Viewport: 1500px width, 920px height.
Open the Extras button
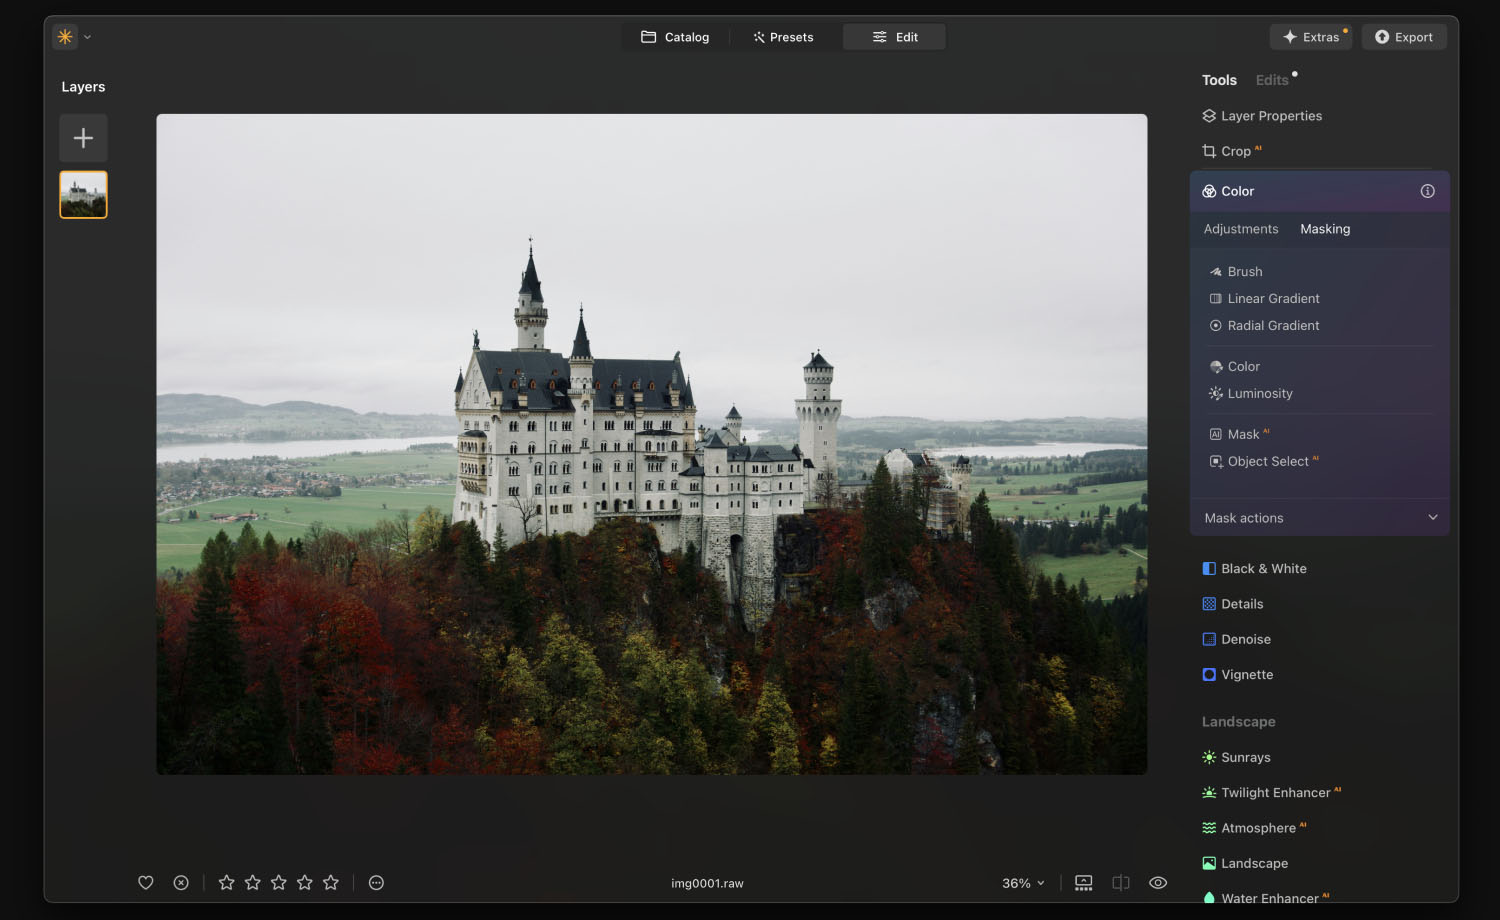(x=1310, y=38)
